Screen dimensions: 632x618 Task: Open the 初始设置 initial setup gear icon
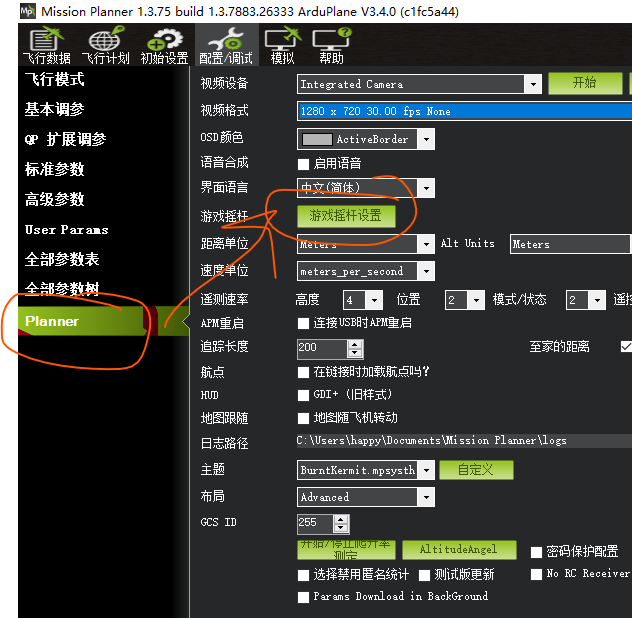tap(164, 45)
